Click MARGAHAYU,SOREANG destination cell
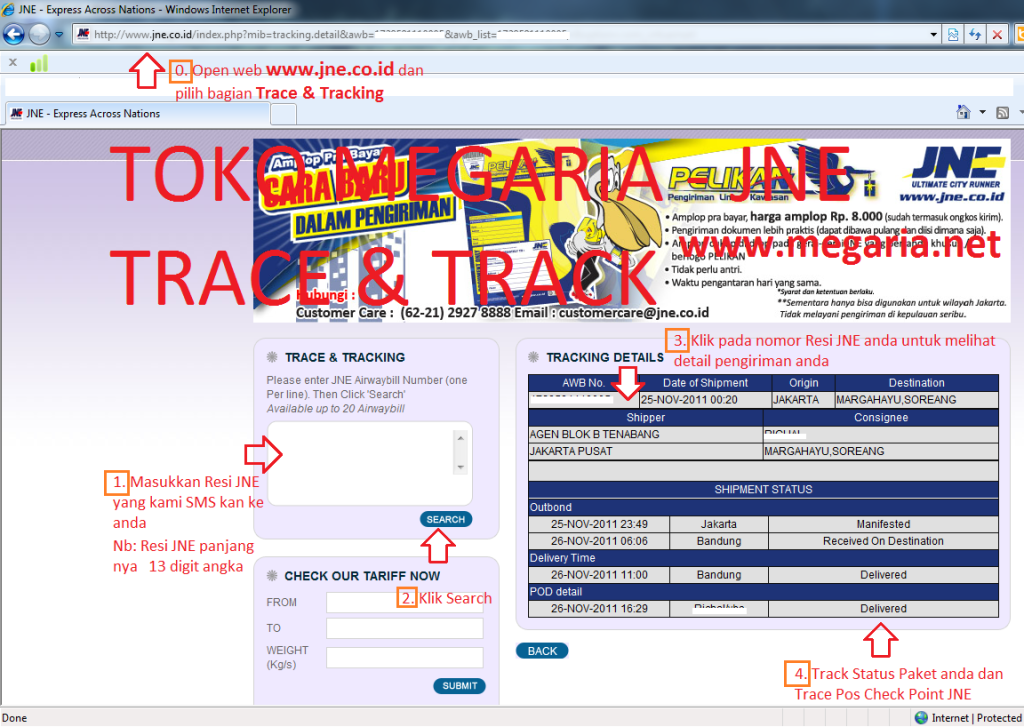The width and height of the screenshot is (1024, 727). [x=916, y=400]
